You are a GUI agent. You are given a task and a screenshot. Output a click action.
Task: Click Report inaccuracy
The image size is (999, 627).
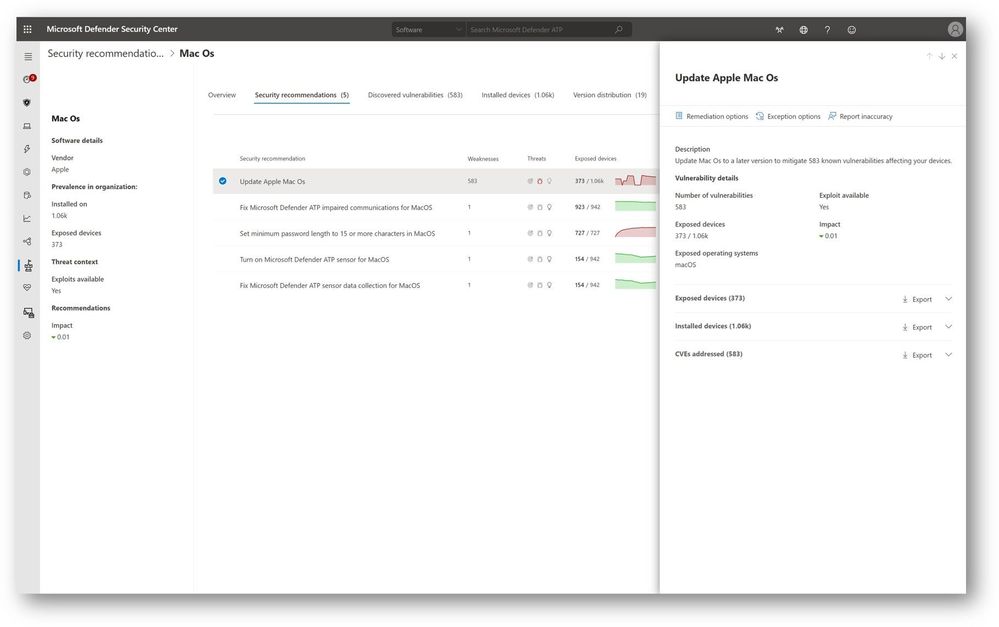click(860, 117)
